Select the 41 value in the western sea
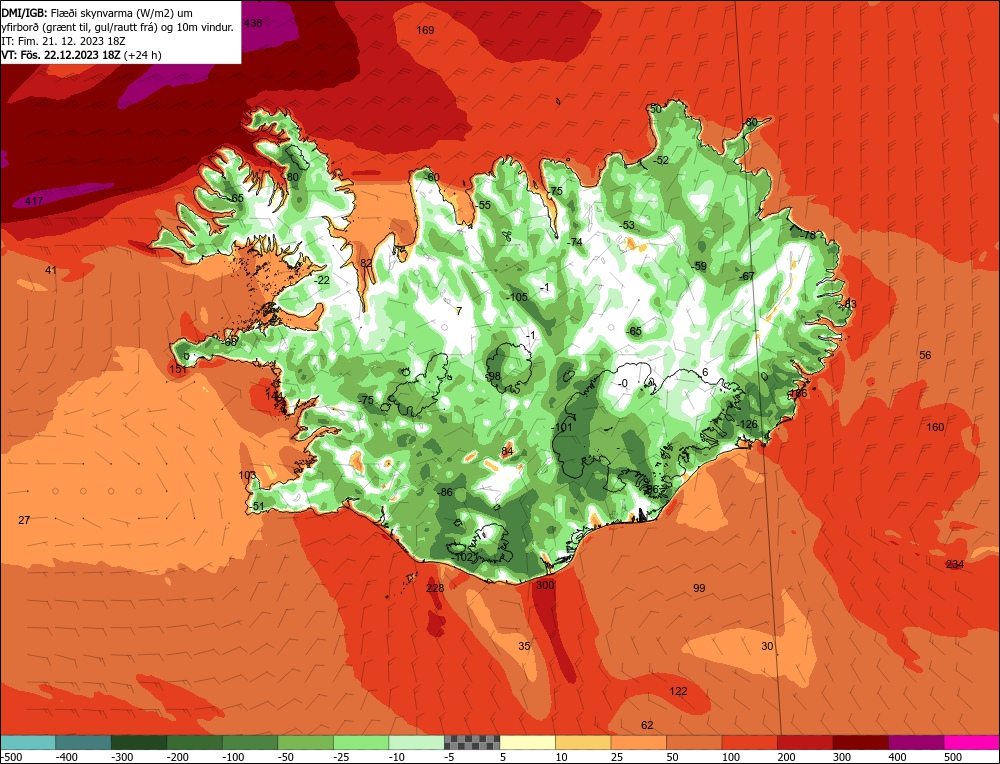1000x764 pixels. [x=51, y=270]
